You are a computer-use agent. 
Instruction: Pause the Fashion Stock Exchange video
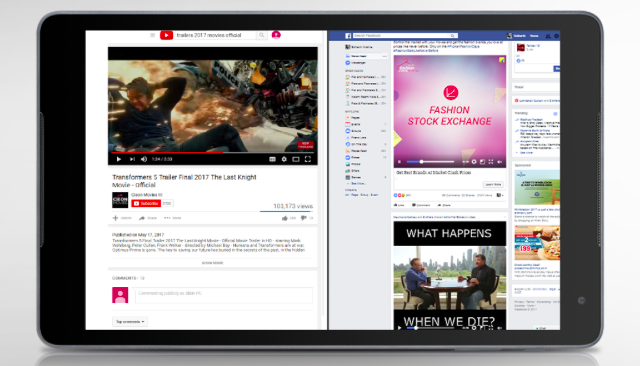tap(399, 162)
